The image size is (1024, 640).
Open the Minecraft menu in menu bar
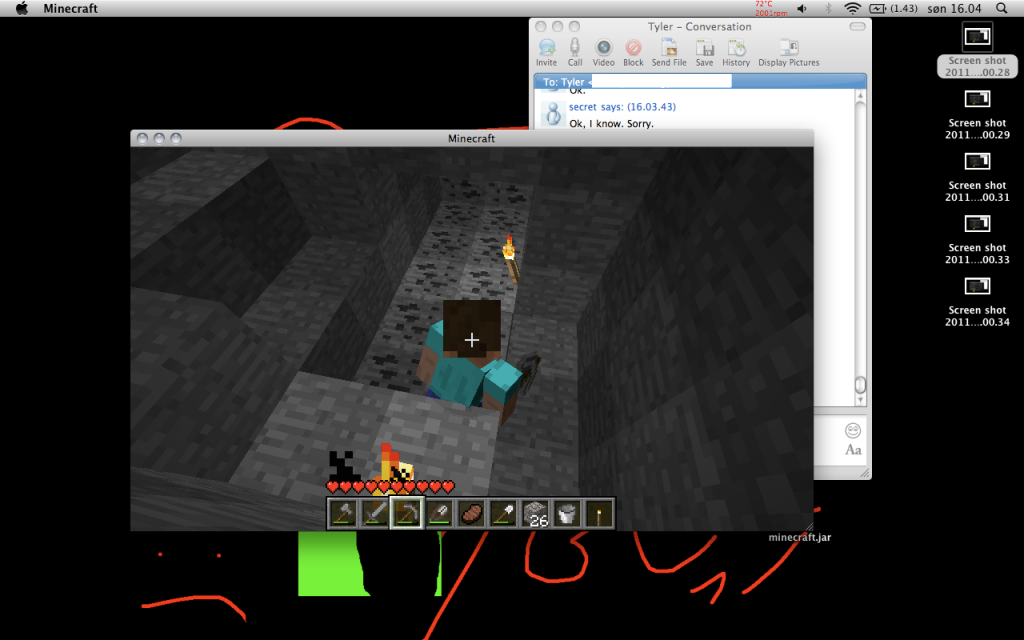click(70, 9)
